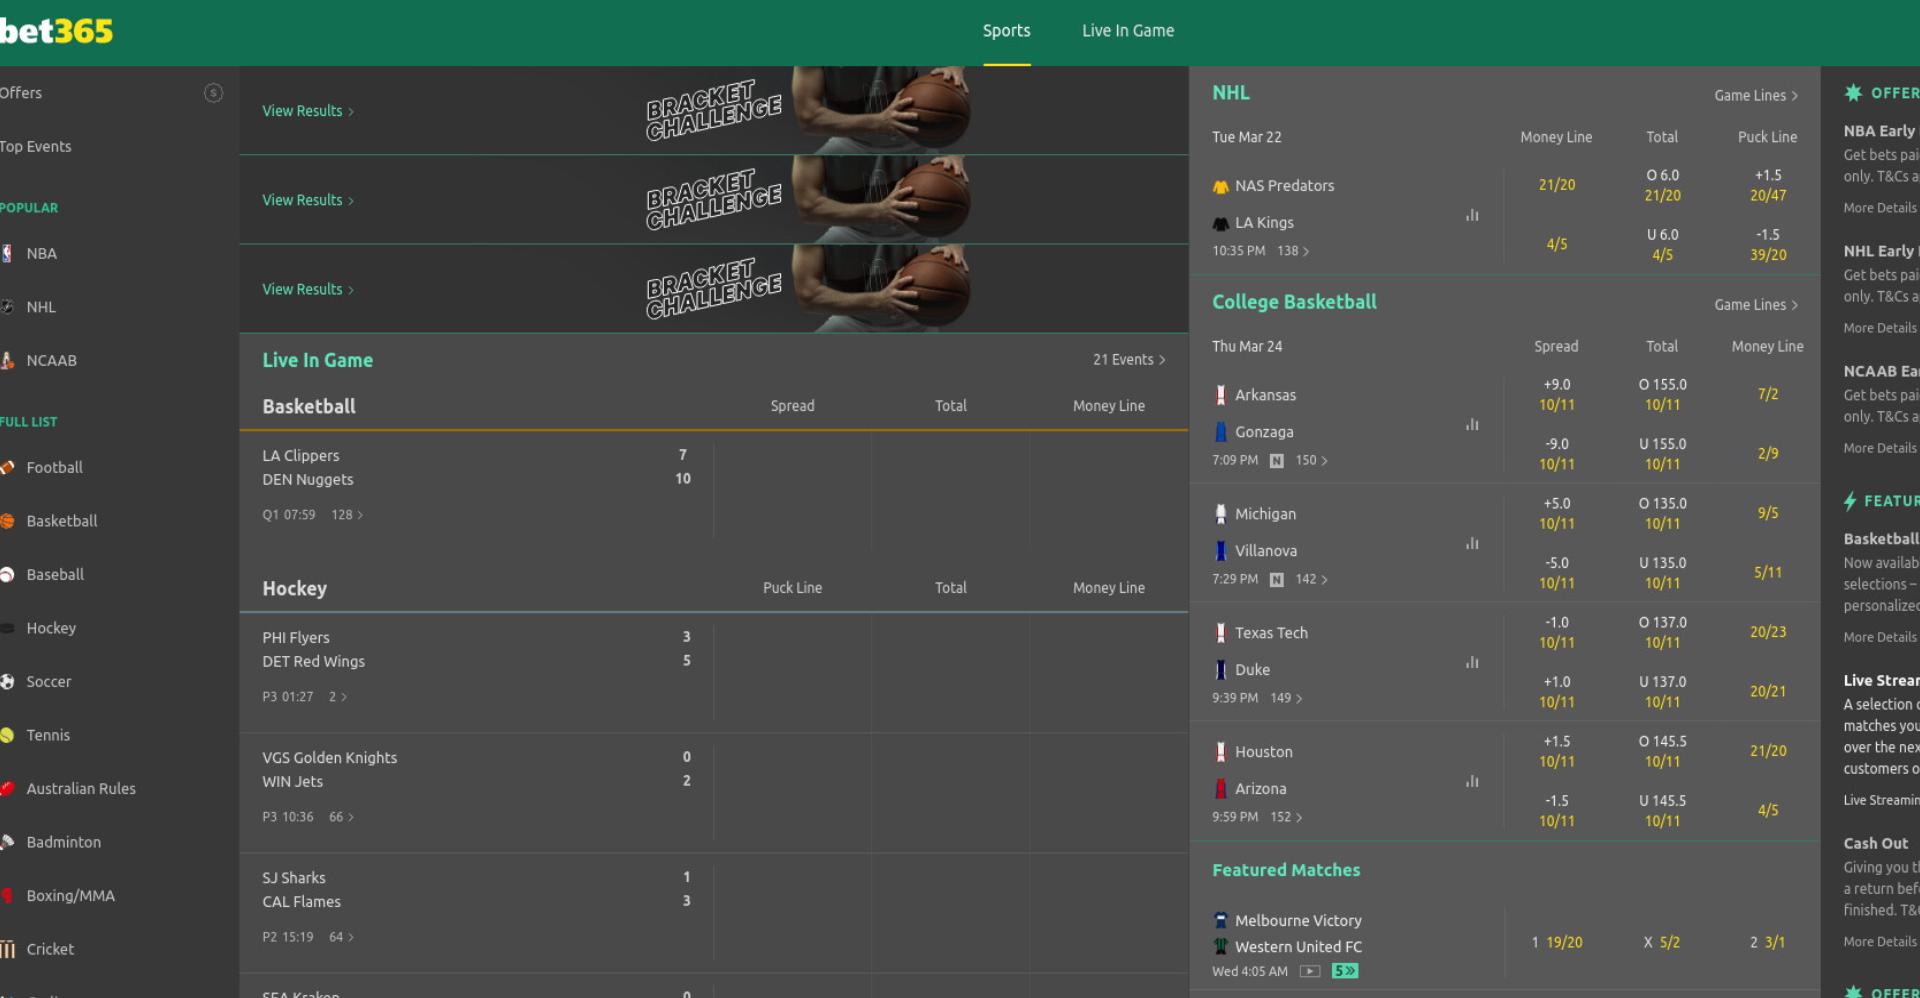The image size is (1920, 998).
Task: Pick Western United FC at 3/1
Action: [1767, 942]
